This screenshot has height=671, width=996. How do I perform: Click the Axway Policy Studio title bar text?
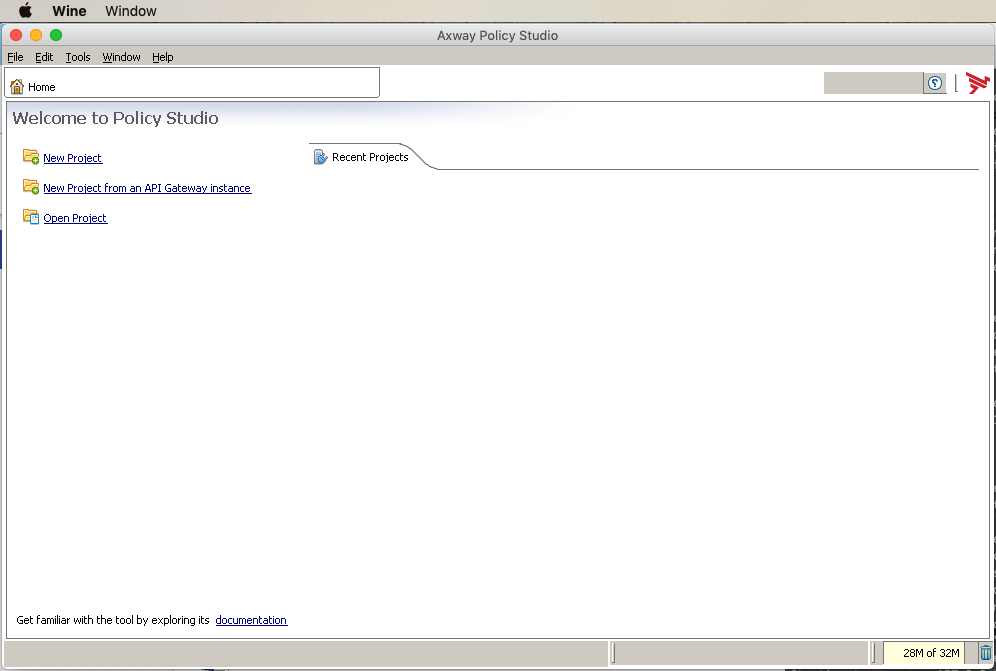[x=497, y=36]
